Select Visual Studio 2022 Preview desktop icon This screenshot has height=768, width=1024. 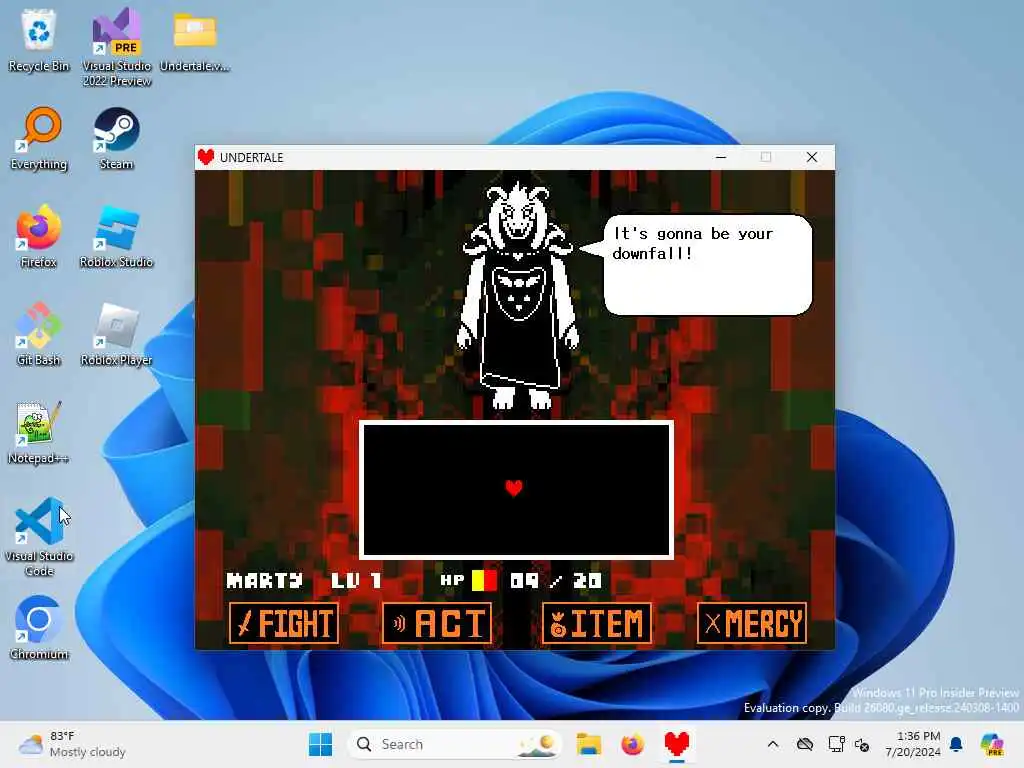coord(117,47)
